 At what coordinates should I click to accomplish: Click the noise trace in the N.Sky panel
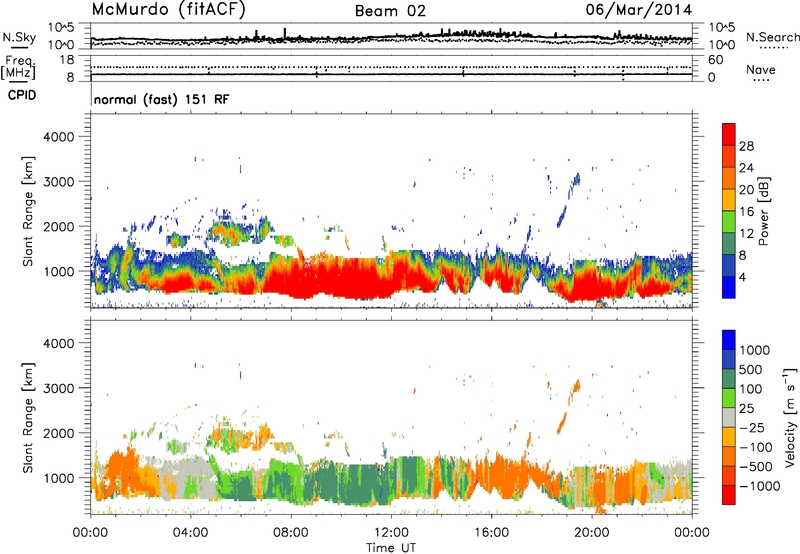pyautogui.click(x=391, y=38)
